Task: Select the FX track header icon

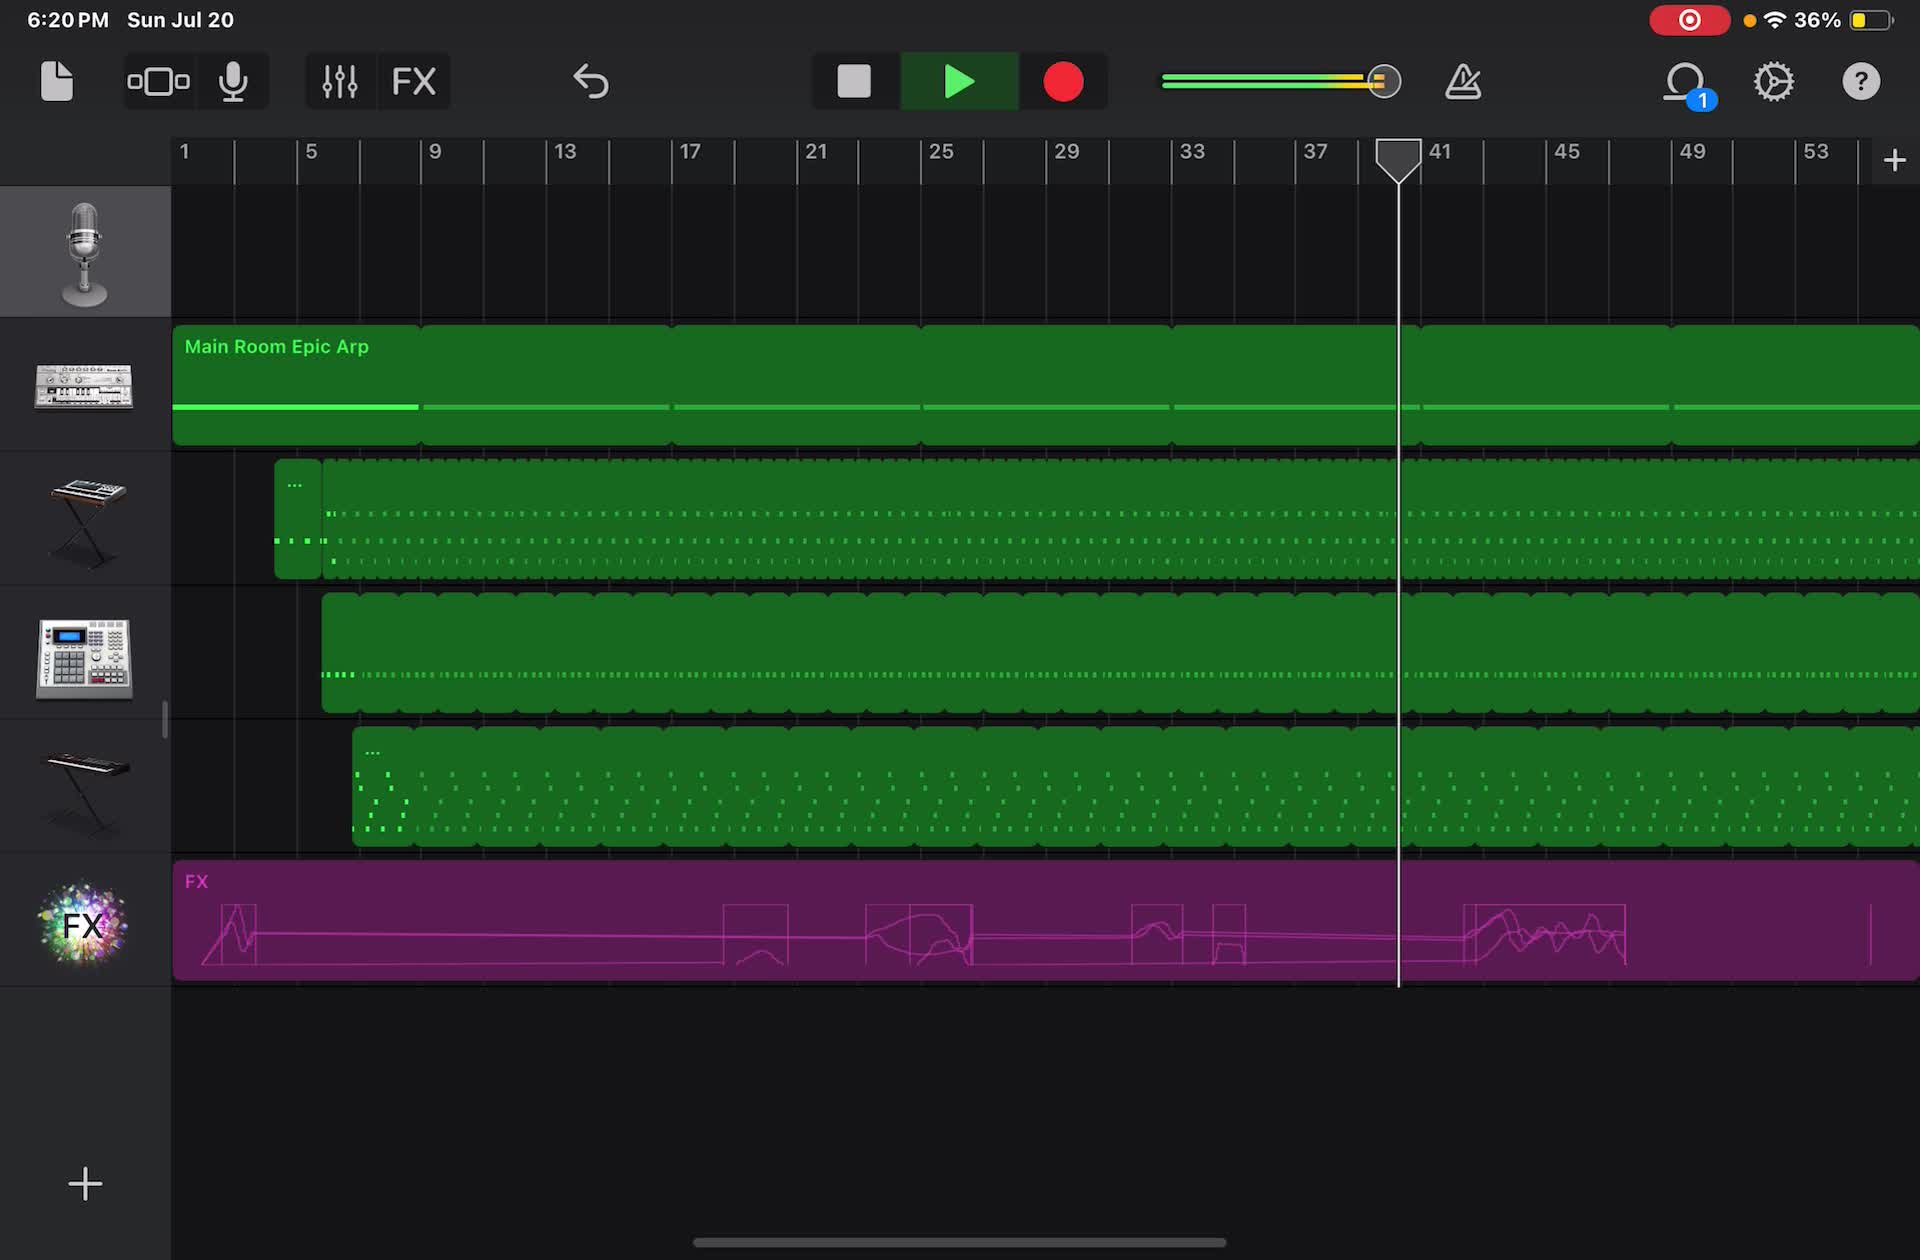Action: point(83,924)
